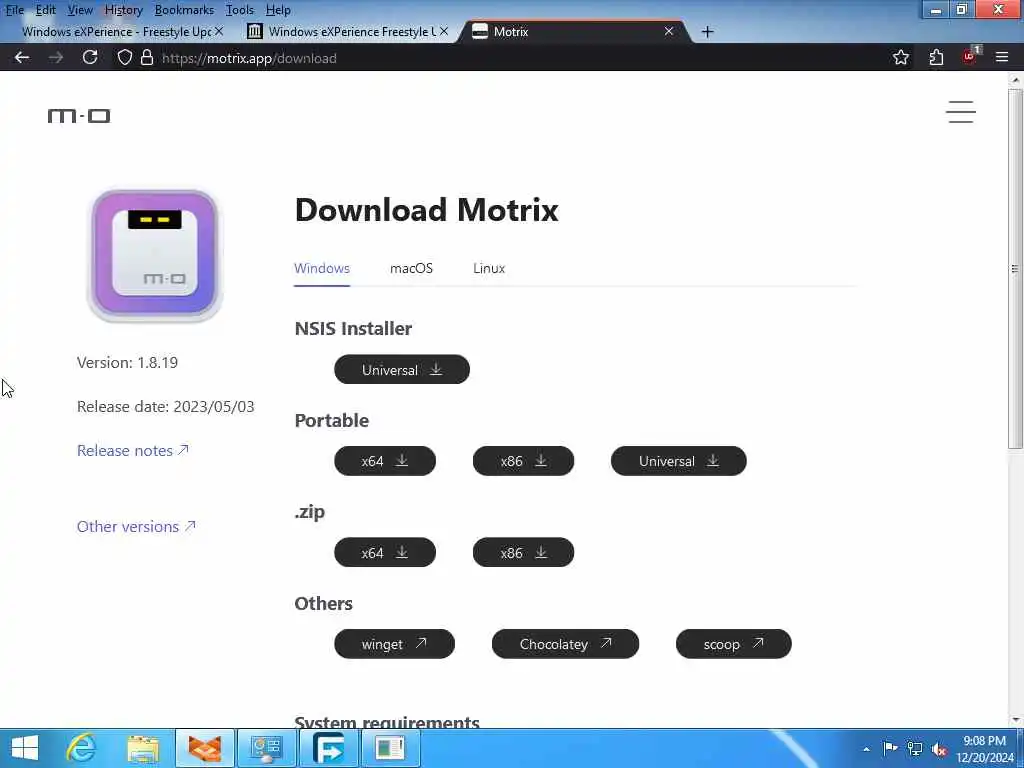Open the History menu
Image resolution: width=1024 pixels, height=768 pixels.
click(x=123, y=10)
